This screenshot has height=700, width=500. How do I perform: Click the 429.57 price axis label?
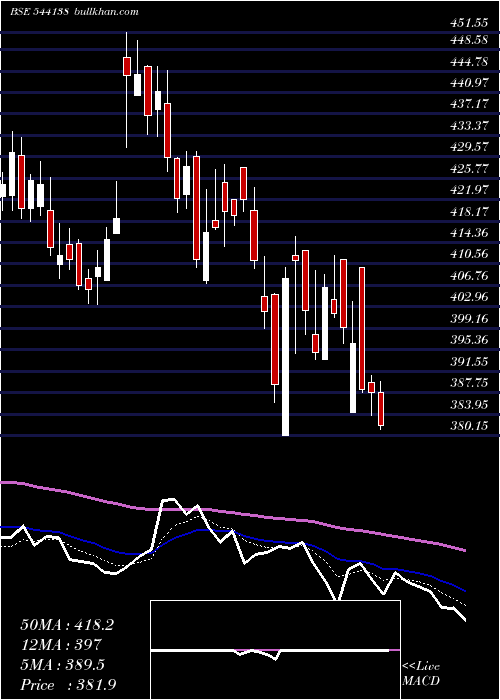468,147
